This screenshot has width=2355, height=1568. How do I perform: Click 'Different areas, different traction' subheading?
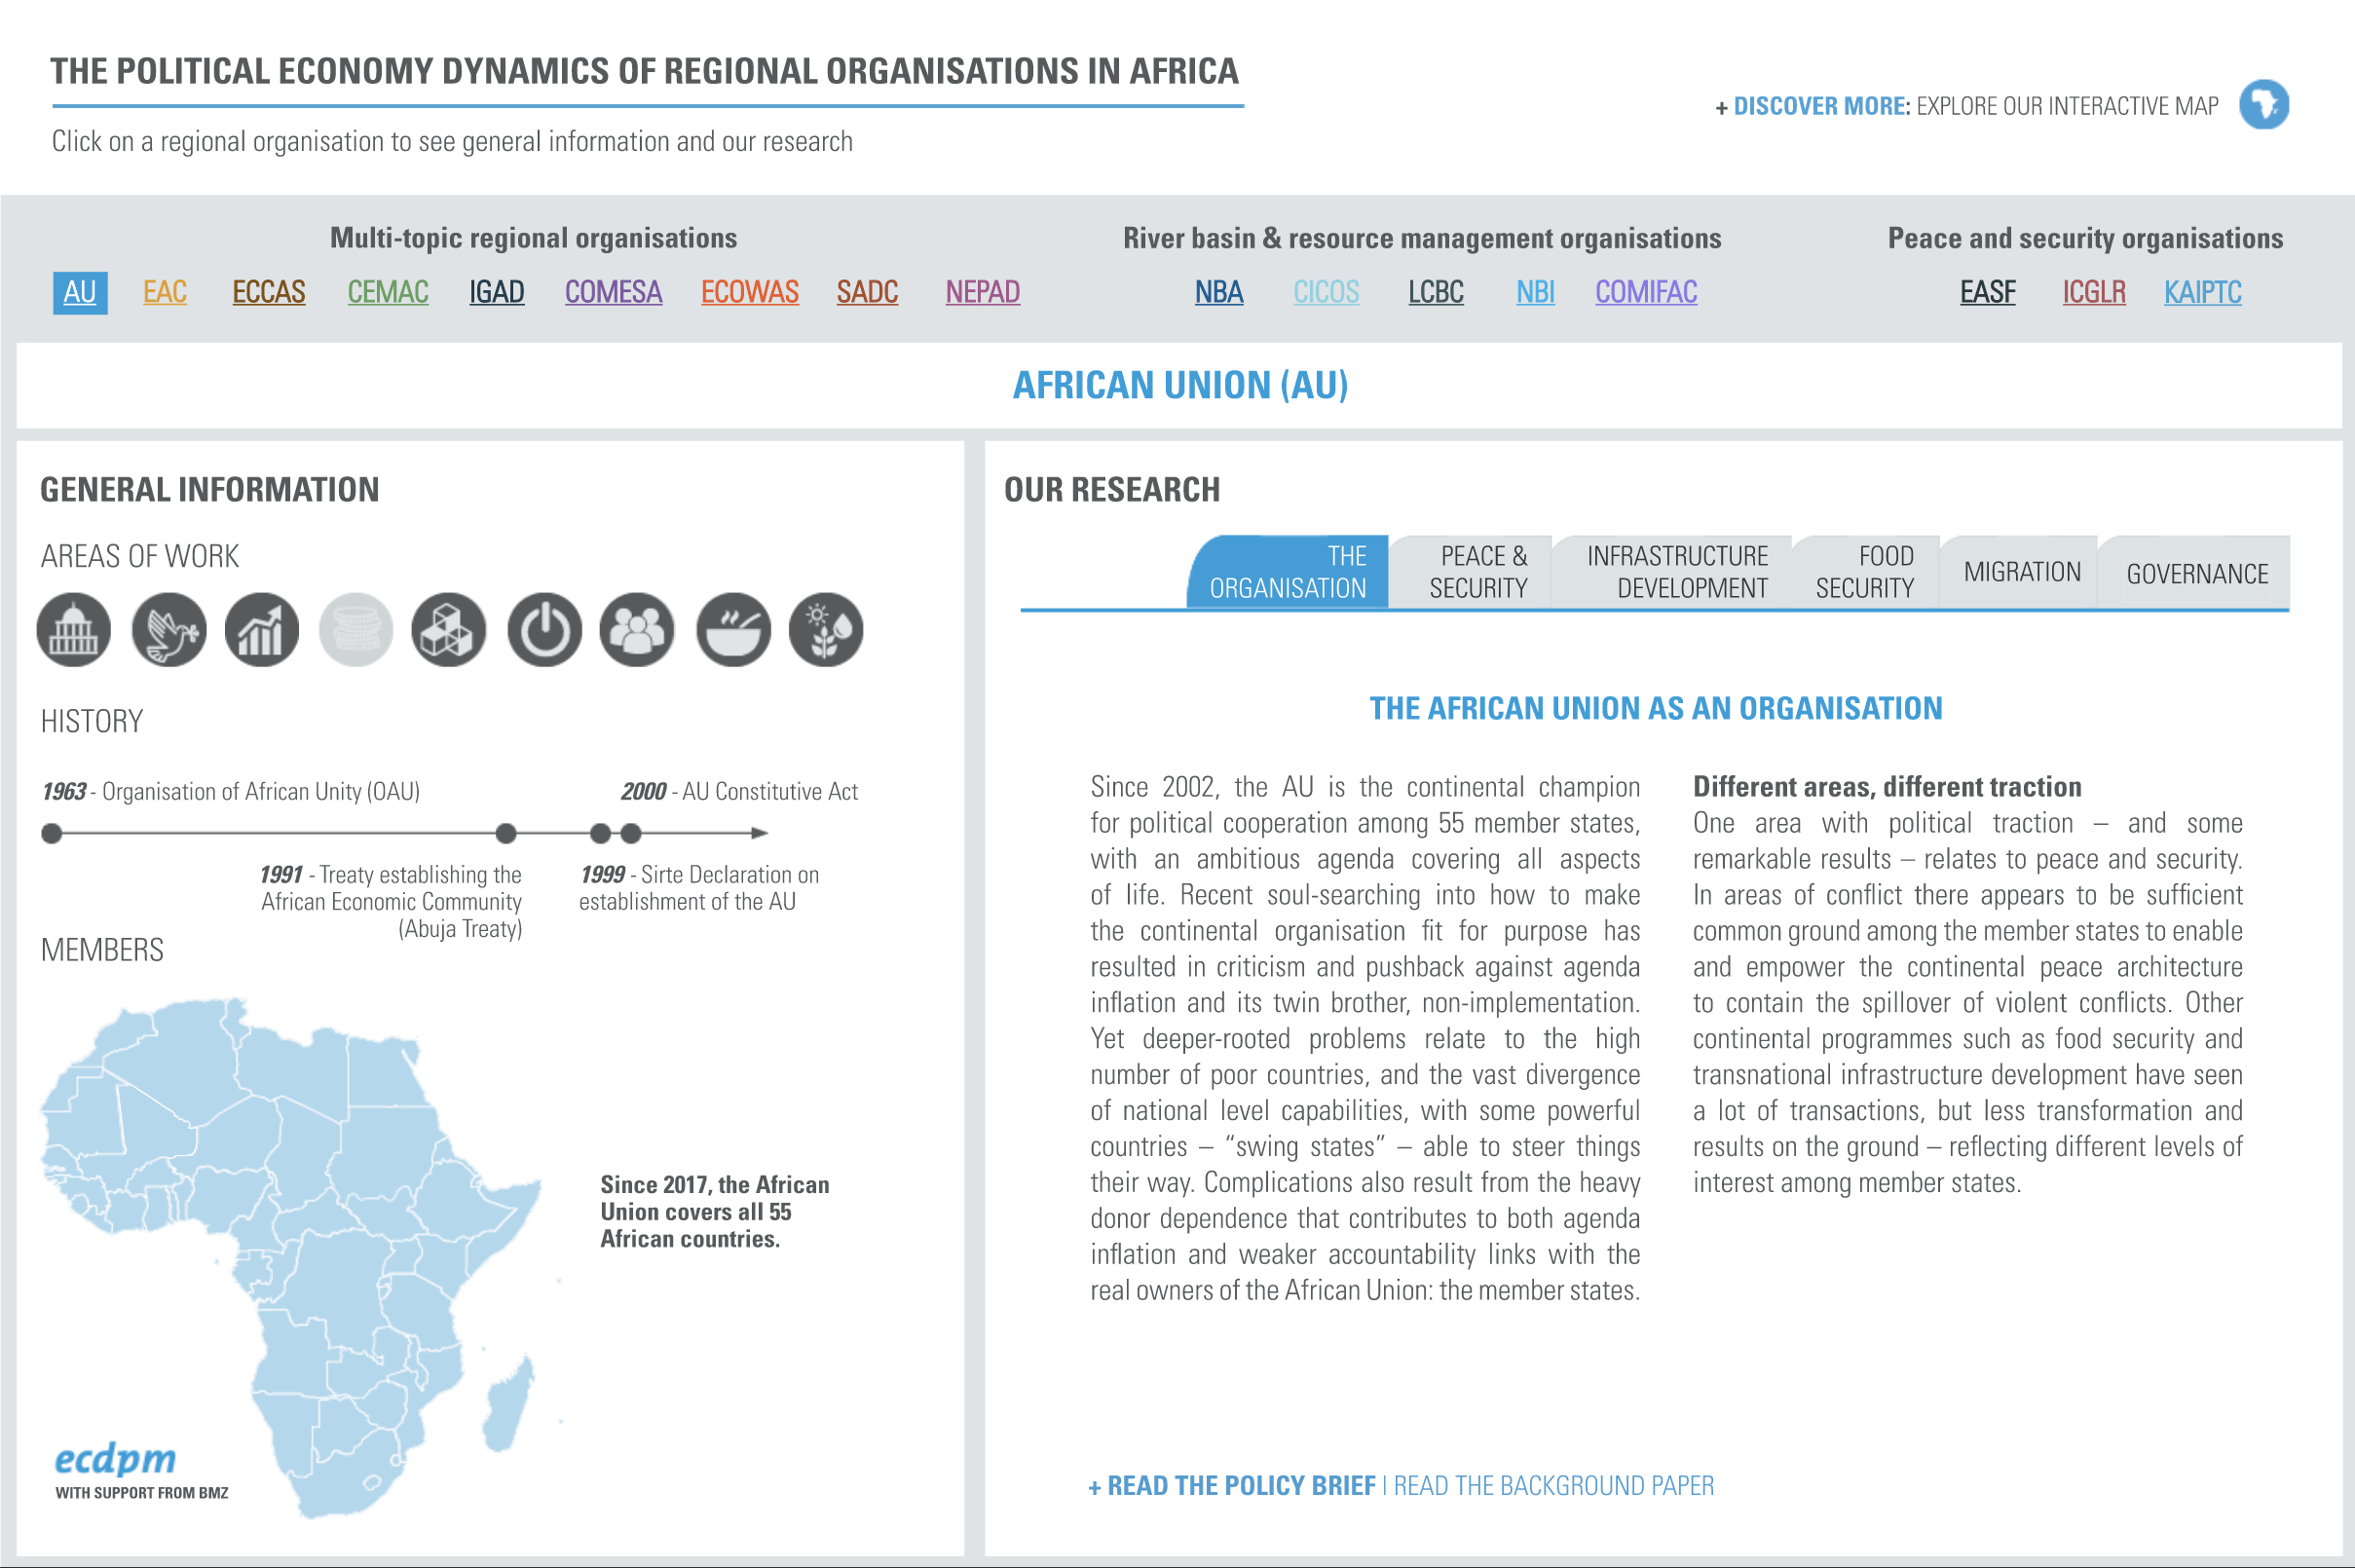[1887, 787]
